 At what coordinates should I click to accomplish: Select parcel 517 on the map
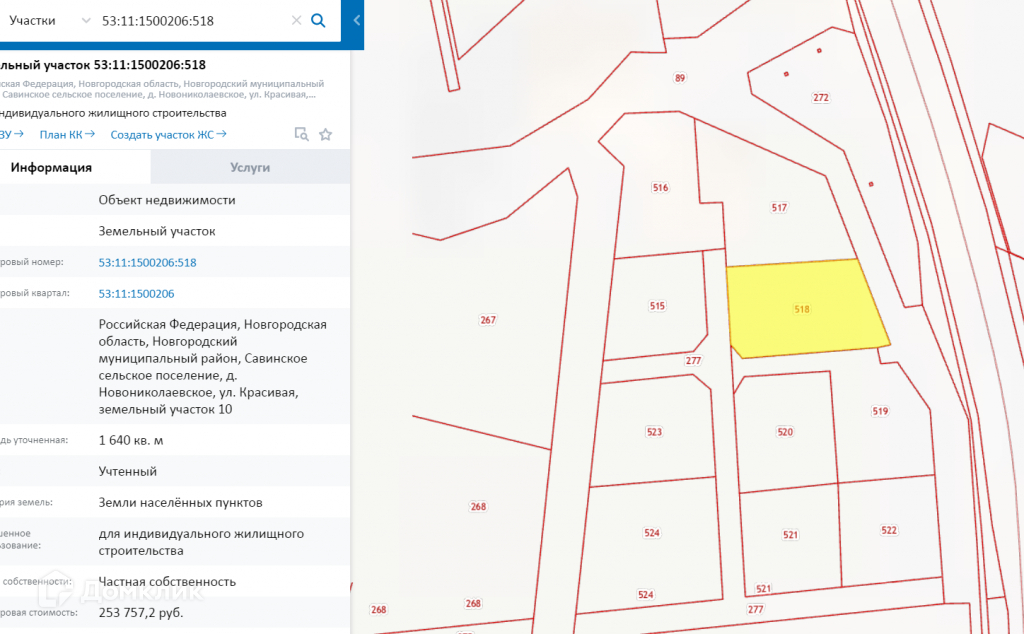coord(779,208)
